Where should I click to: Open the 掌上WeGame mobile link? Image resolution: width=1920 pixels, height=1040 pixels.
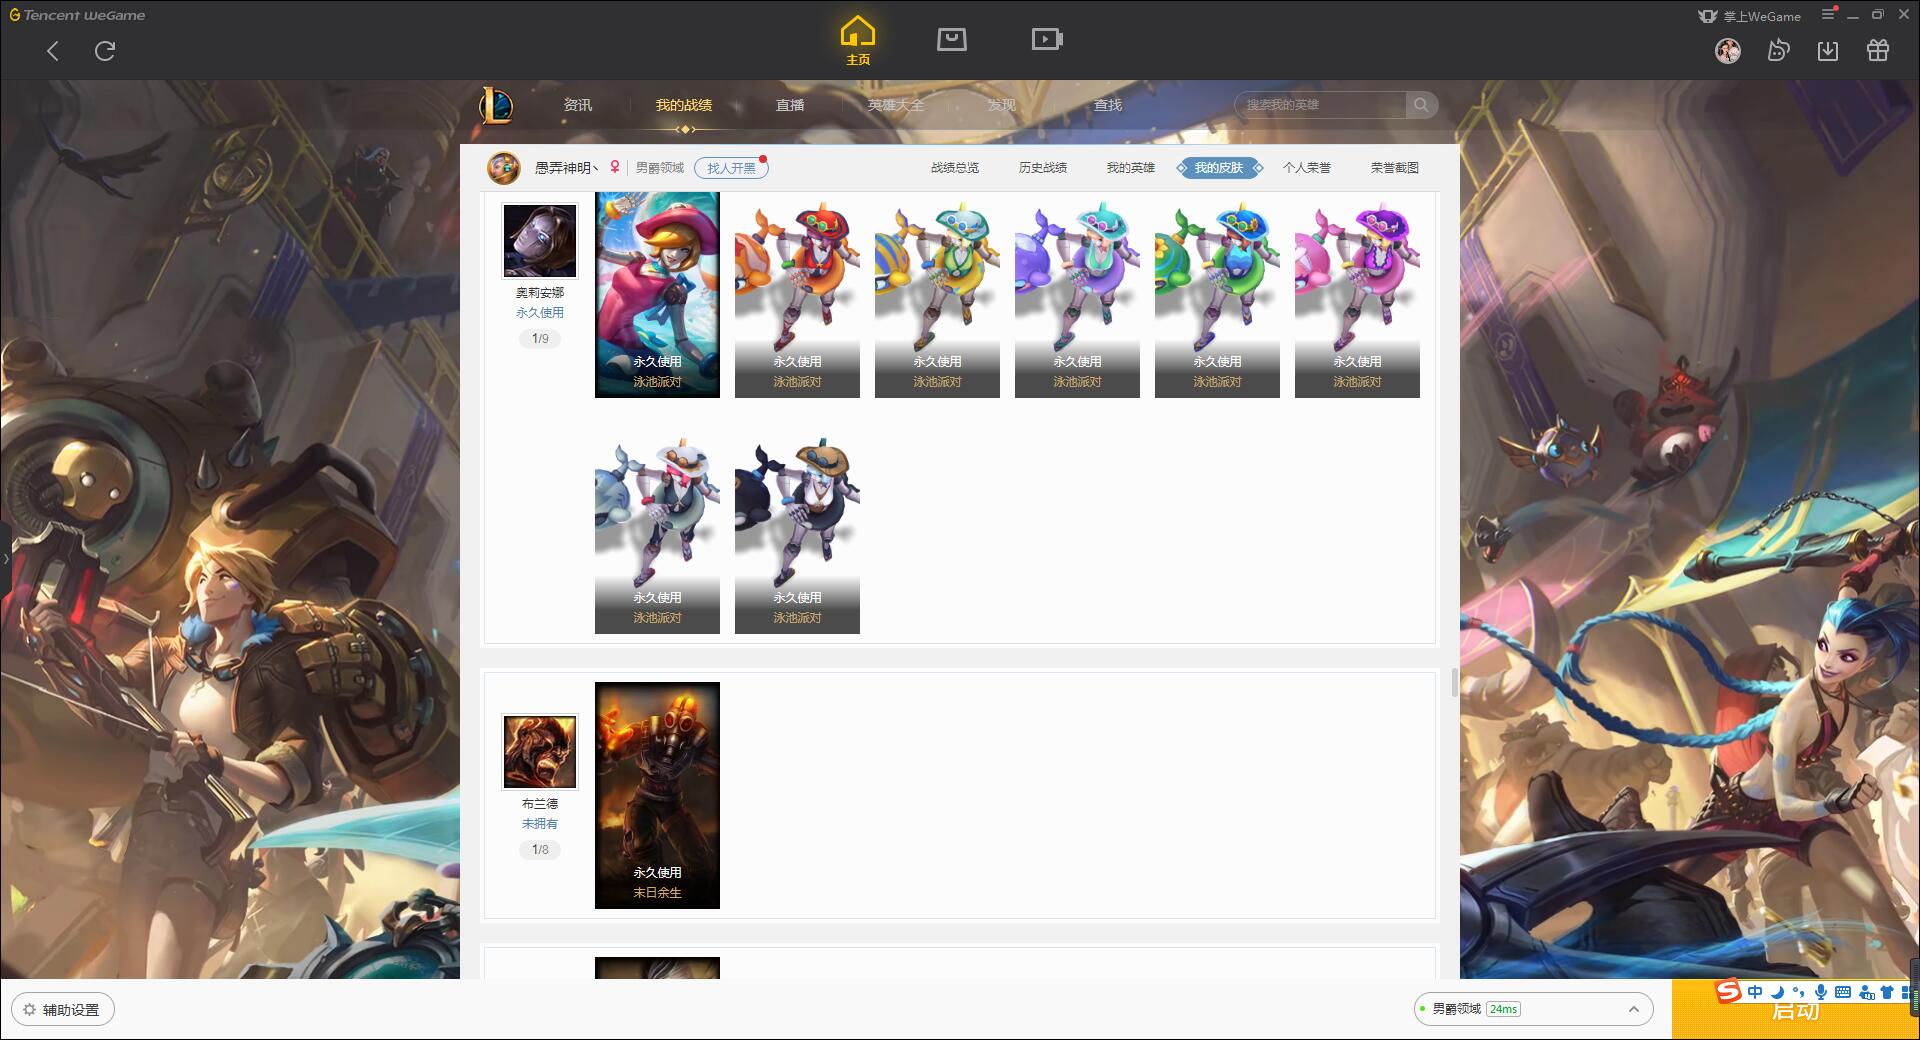click(1750, 16)
